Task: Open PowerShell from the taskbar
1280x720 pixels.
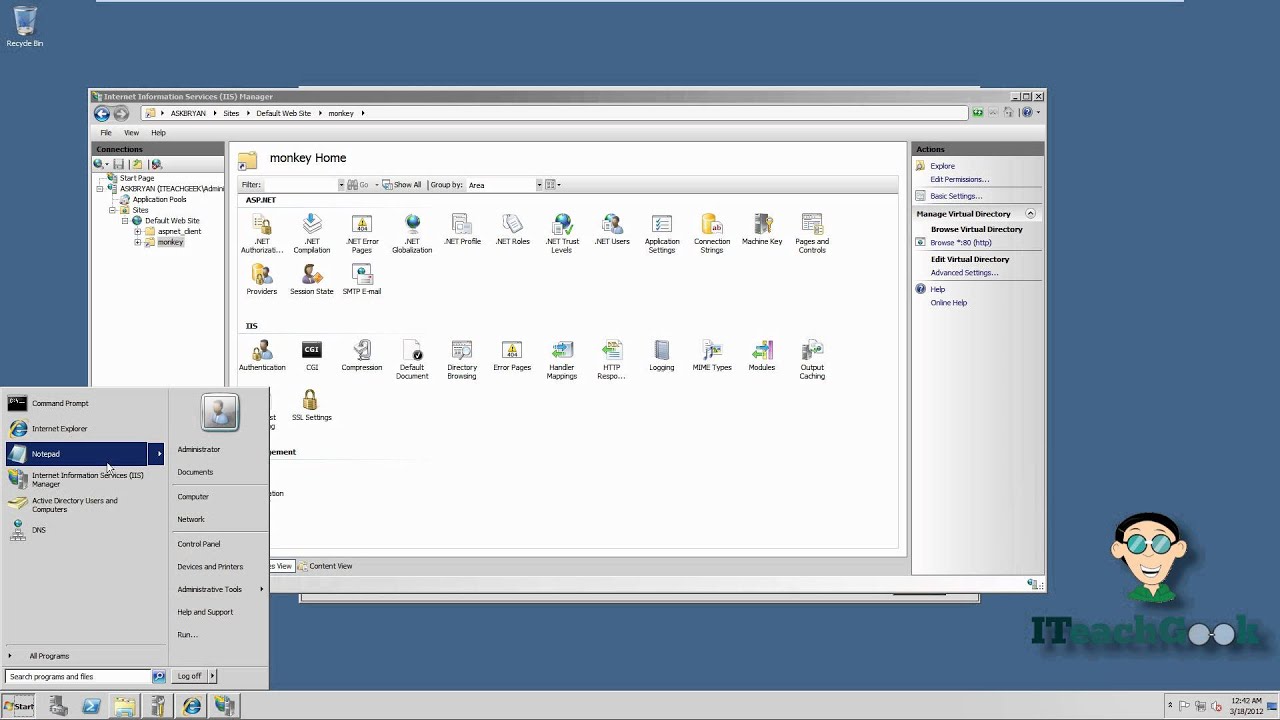Action: pos(91,706)
